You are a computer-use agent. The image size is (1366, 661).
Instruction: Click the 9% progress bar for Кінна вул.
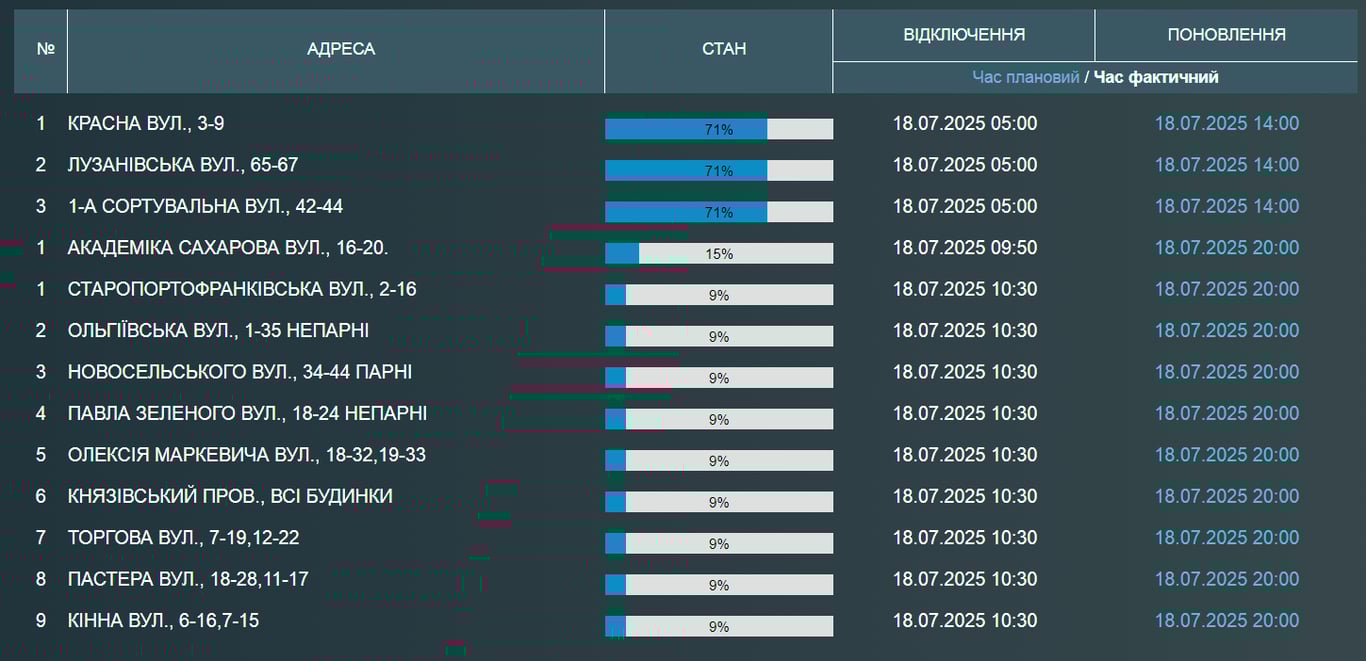pyautogui.click(x=718, y=627)
